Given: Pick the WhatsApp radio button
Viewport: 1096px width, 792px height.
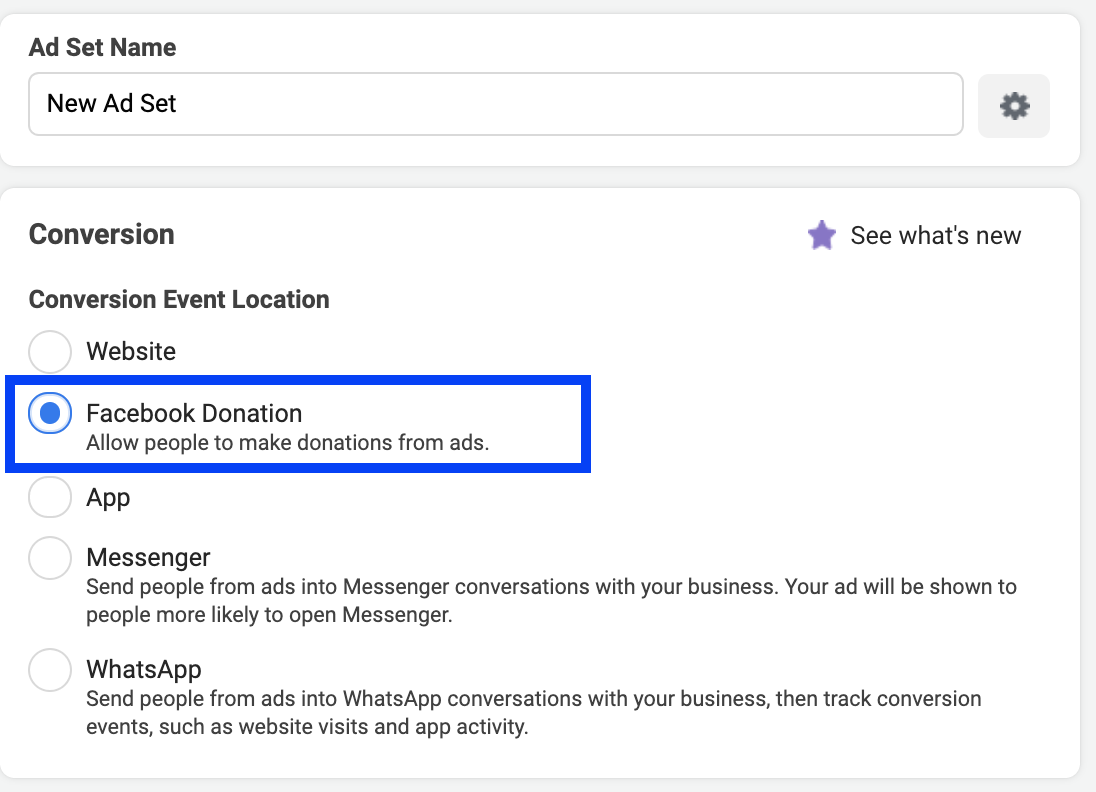Looking at the screenshot, I should [50, 670].
